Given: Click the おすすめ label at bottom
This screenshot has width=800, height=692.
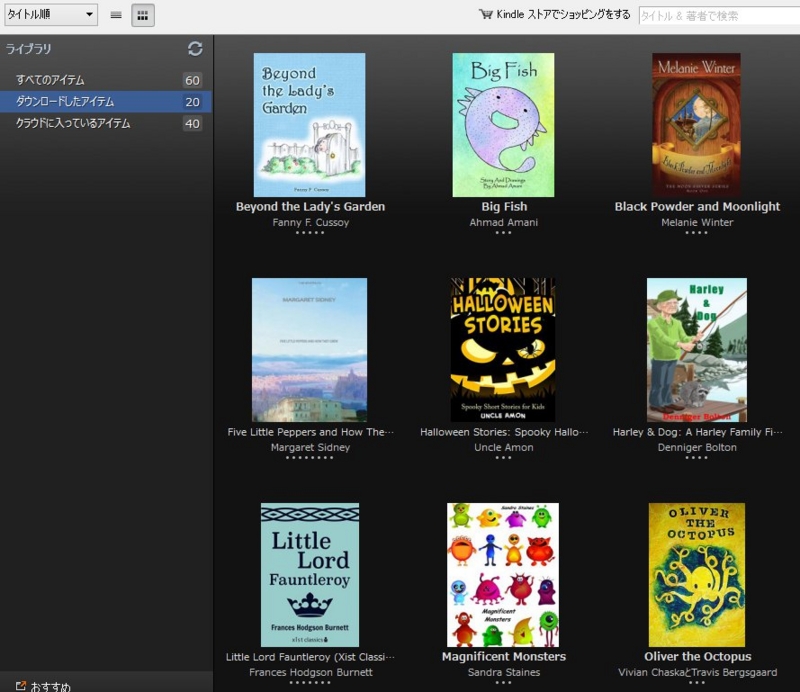Looking at the screenshot, I should tap(51, 686).
